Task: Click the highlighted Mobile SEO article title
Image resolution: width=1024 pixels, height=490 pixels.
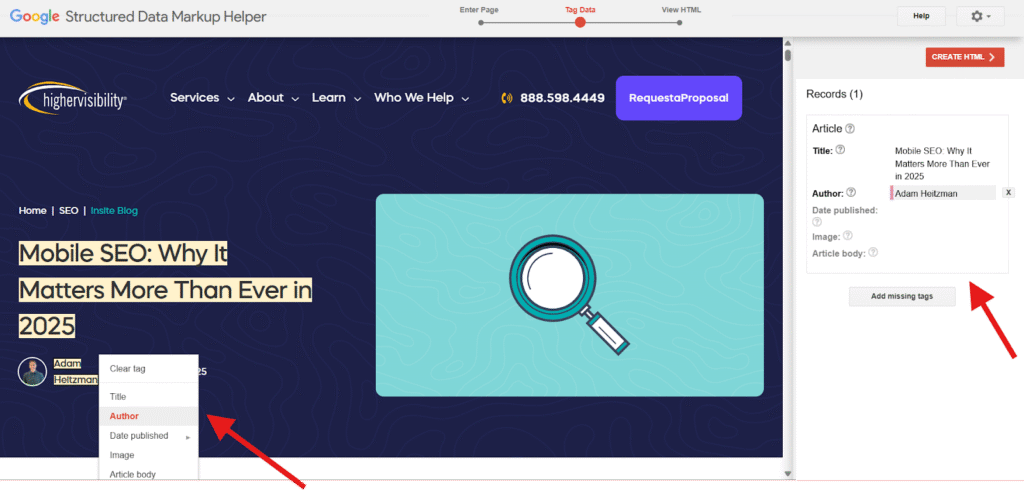Action: click(165, 289)
